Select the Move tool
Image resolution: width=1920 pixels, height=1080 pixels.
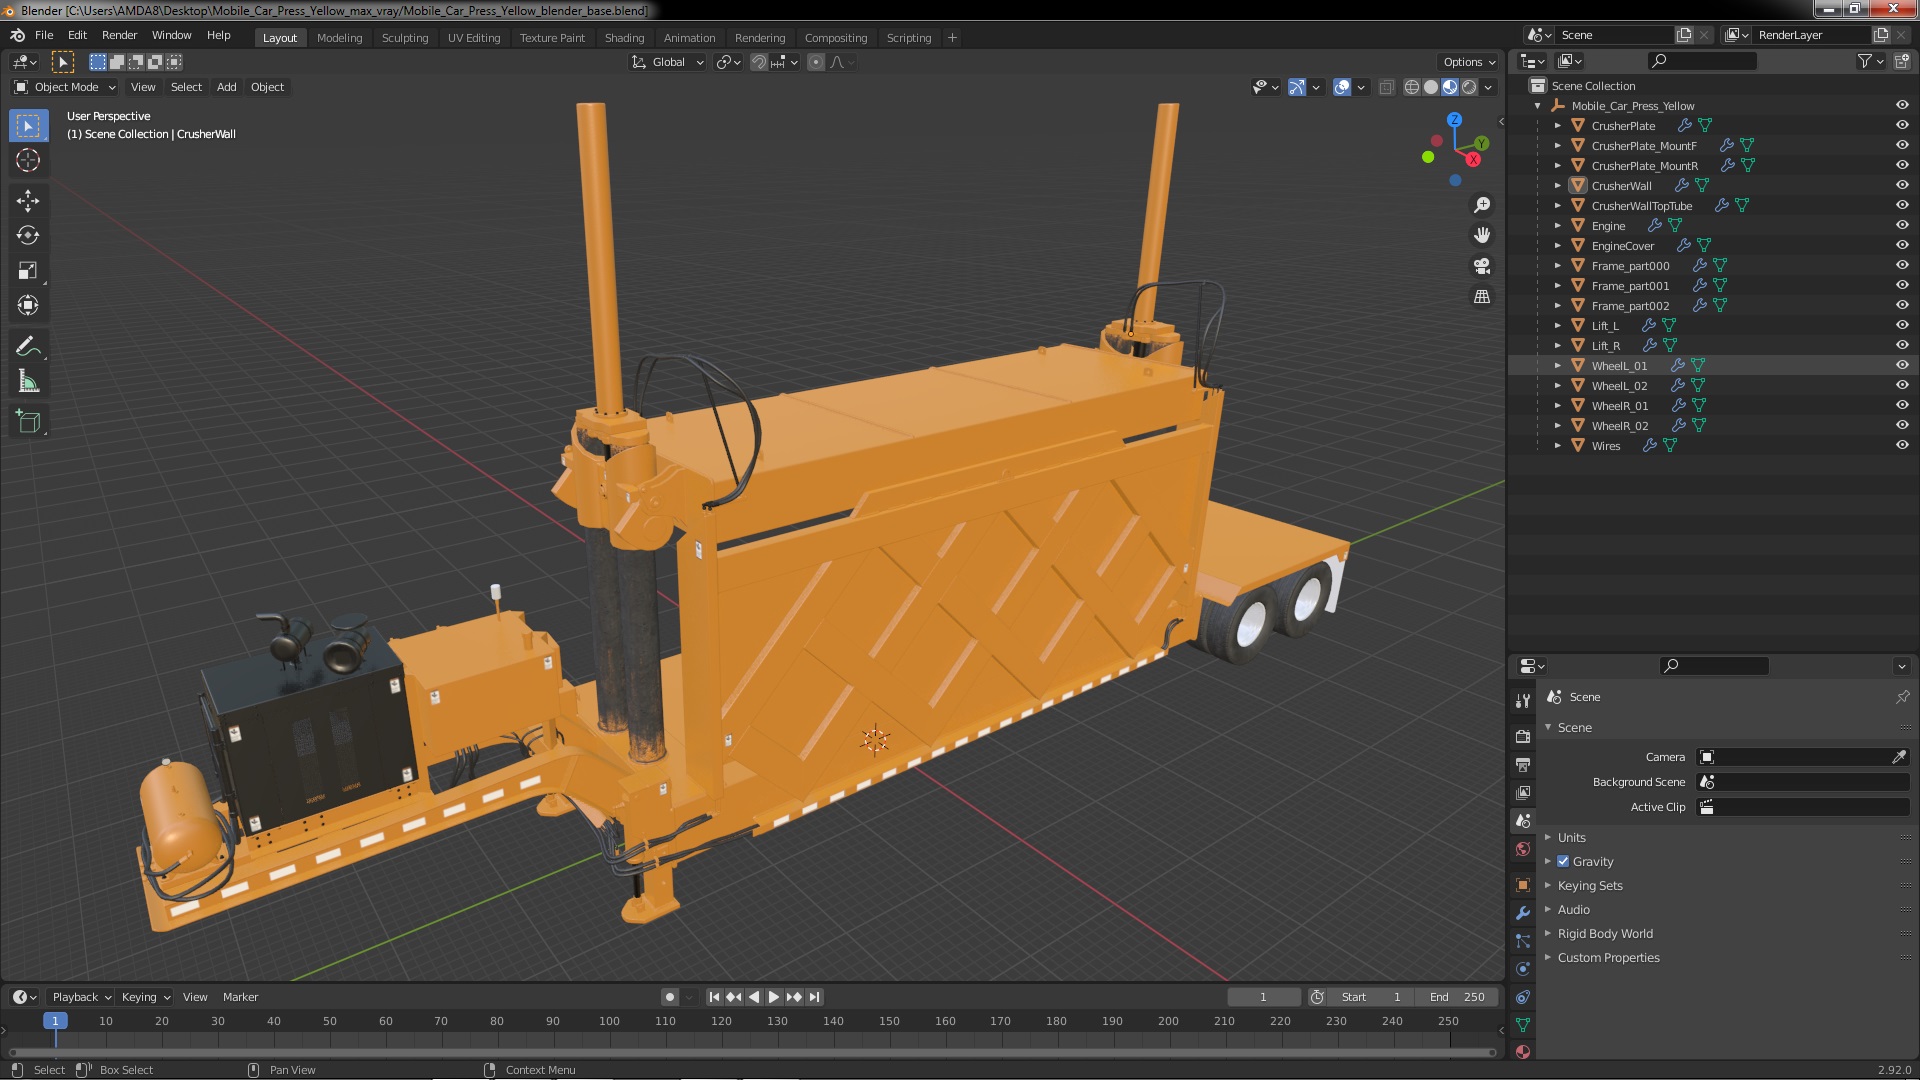pyautogui.click(x=28, y=201)
